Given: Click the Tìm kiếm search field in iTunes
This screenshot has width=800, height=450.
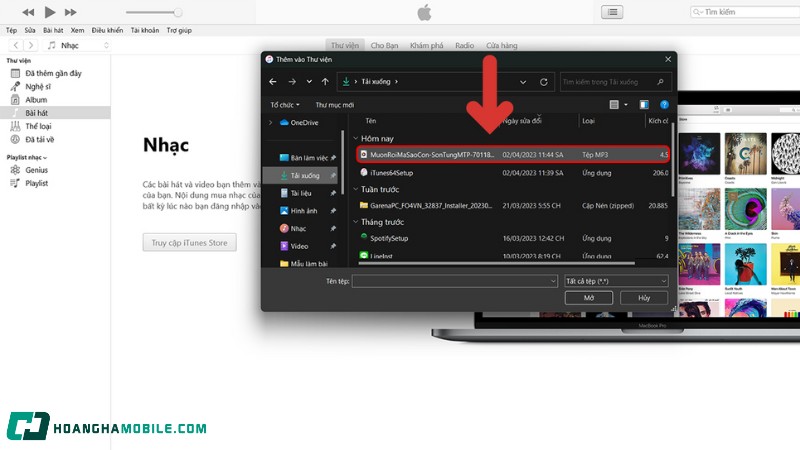Looking at the screenshot, I should click(x=745, y=12).
